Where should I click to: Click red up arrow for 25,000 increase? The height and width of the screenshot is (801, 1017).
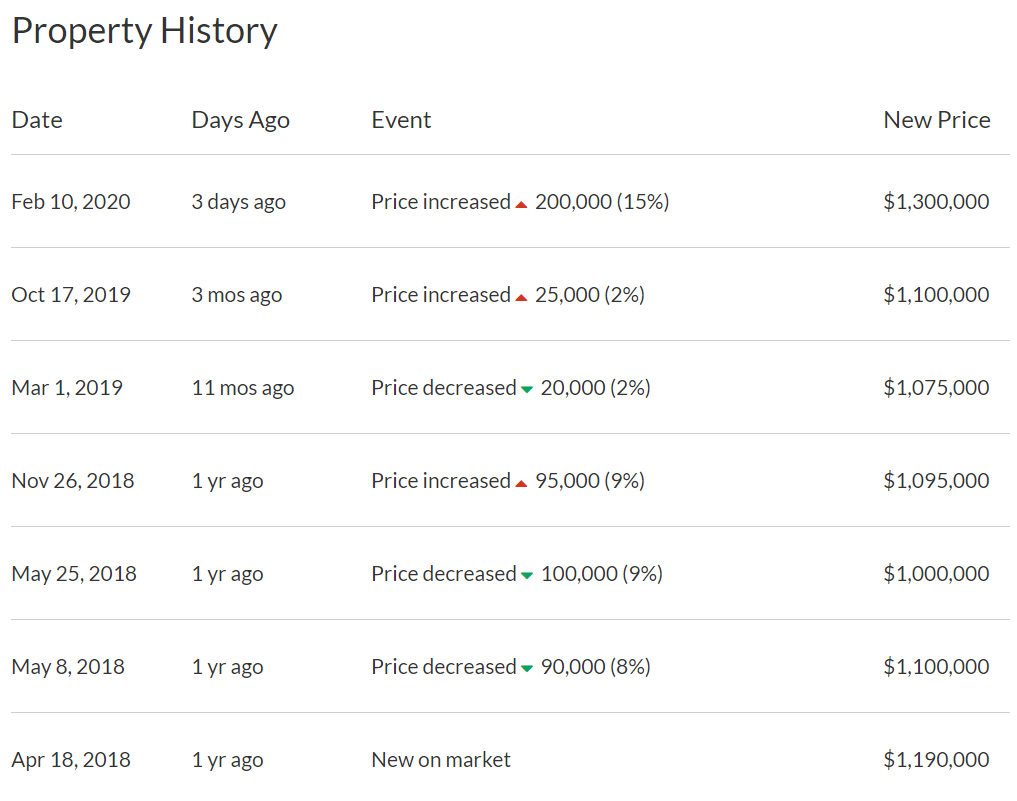[x=521, y=297]
